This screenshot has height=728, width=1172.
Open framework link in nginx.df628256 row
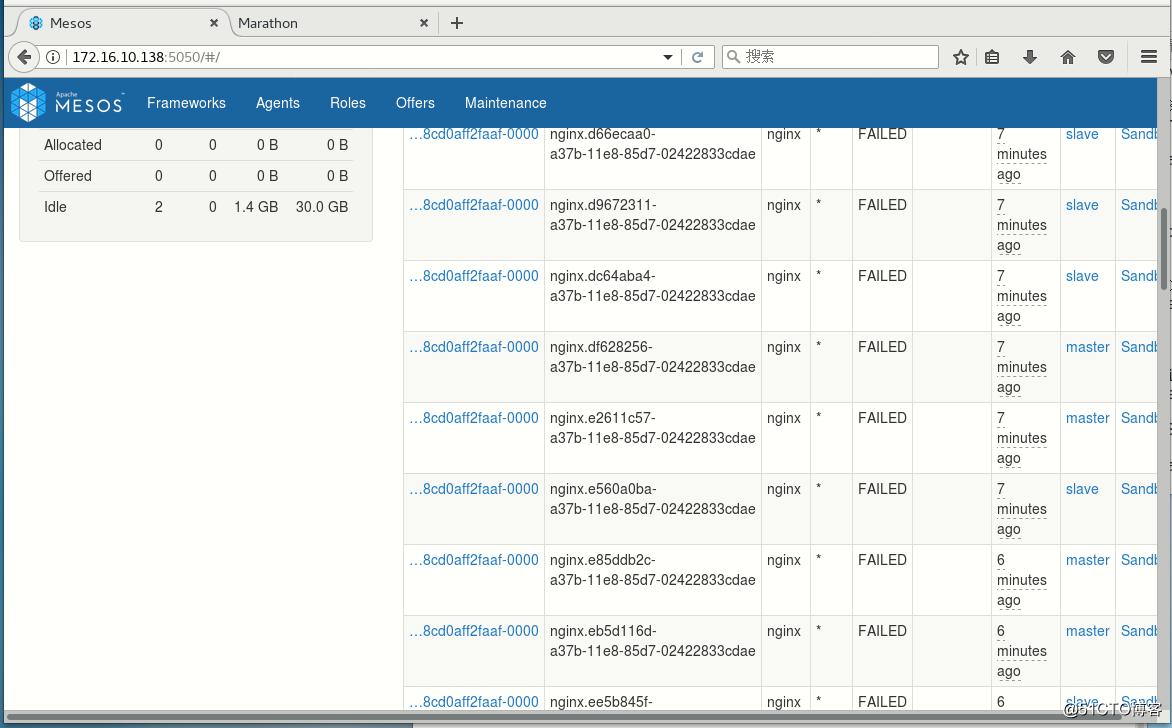[474, 347]
